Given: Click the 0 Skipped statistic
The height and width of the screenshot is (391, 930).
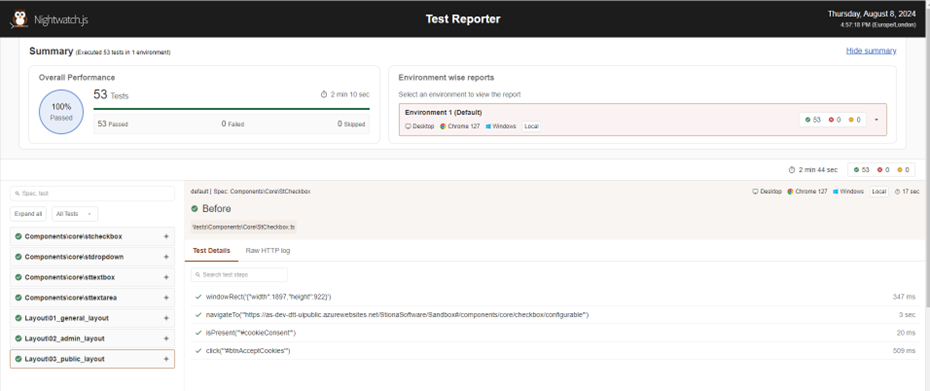Looking at the screenshot, I should coord(351,124).
